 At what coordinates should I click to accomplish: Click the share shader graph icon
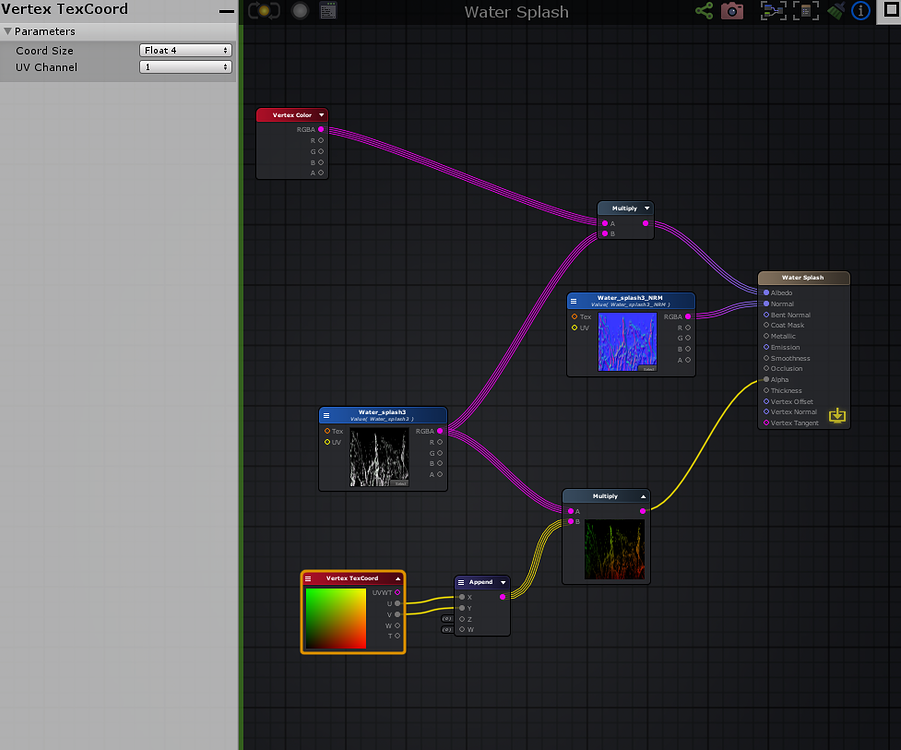click(702, 11)
